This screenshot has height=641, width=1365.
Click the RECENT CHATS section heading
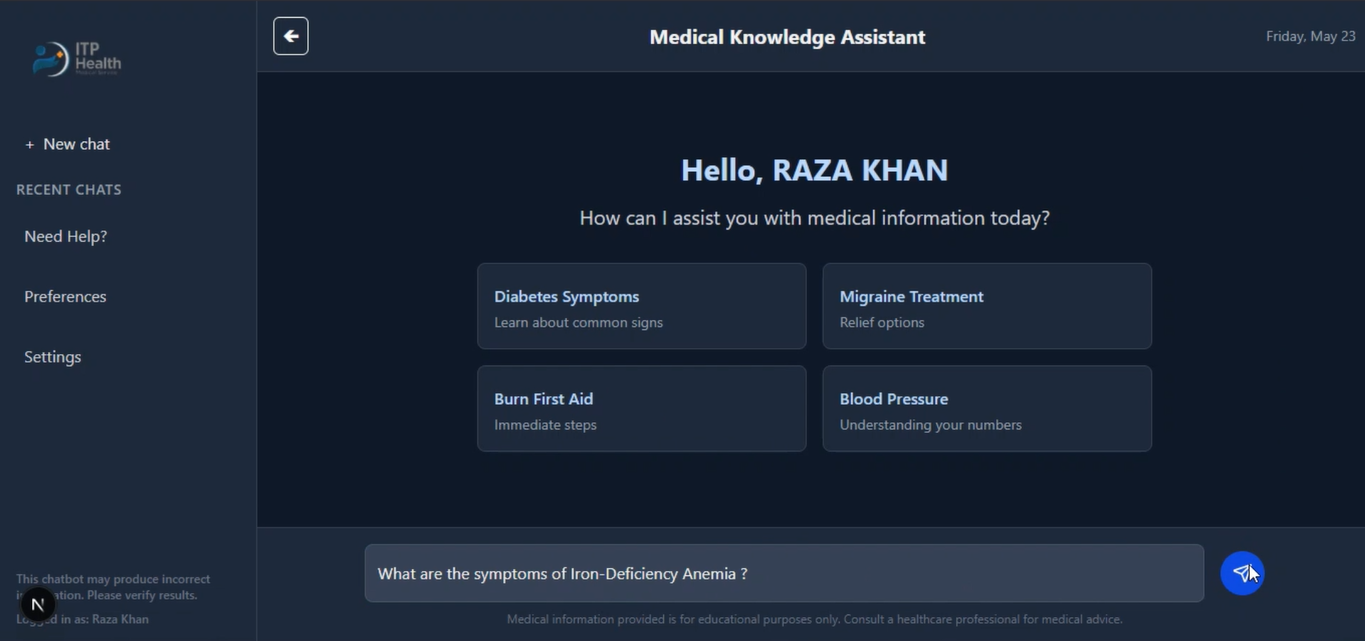pos(69,190)
